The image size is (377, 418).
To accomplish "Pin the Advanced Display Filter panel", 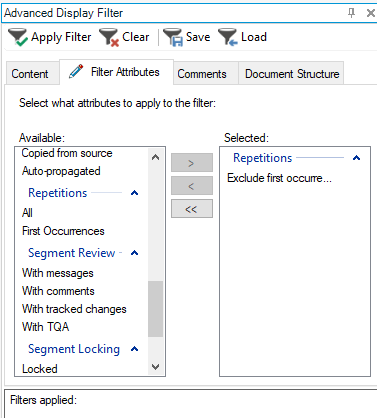I will pos(351,13).
